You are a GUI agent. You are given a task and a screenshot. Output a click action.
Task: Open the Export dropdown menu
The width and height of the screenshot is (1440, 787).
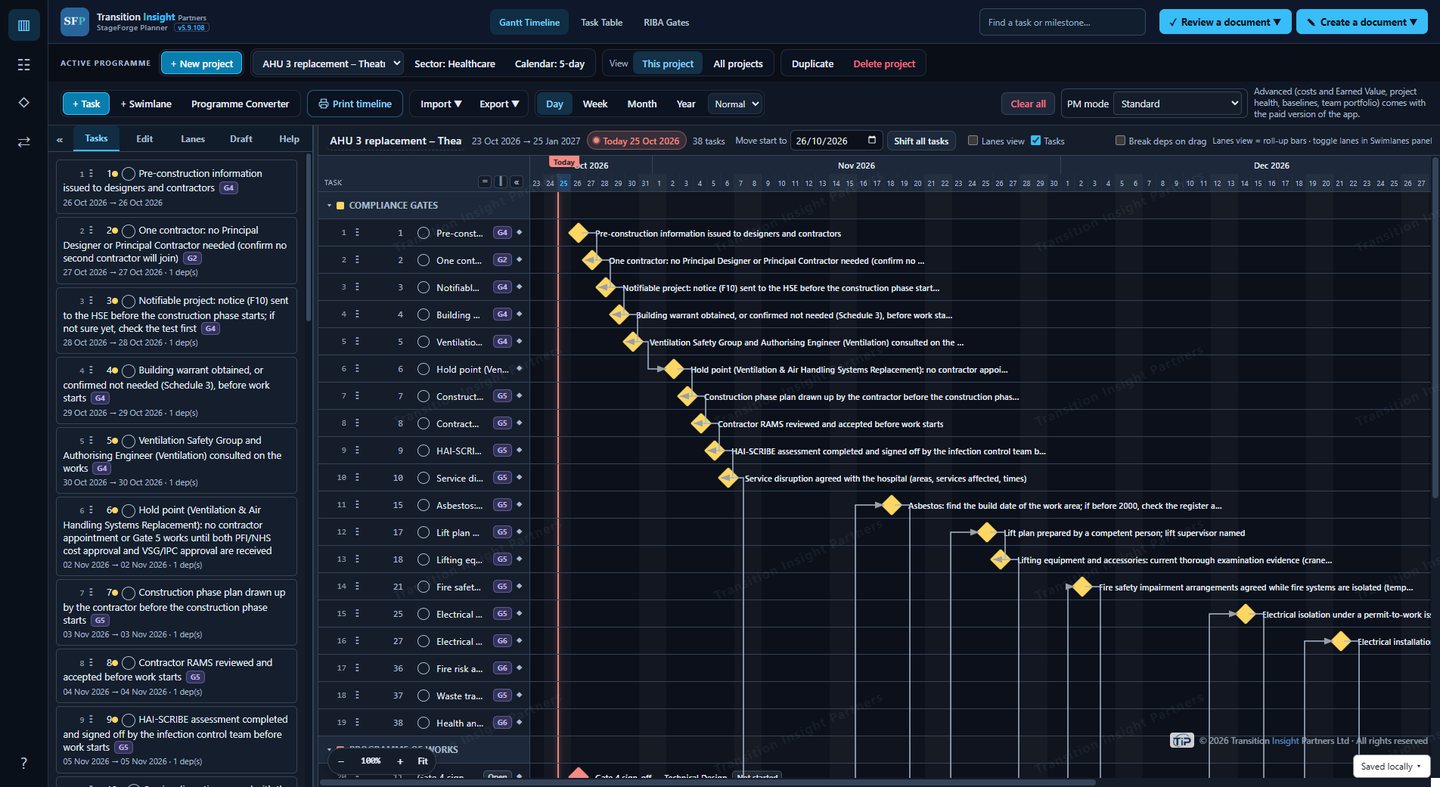coord(499,104)
